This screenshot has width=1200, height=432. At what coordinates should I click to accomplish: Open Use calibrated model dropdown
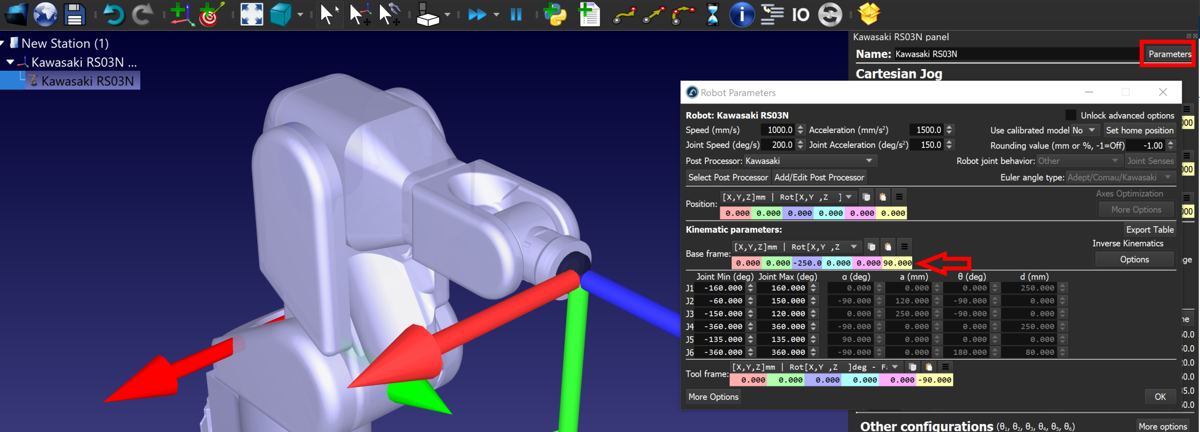[x=1084, y=130]
